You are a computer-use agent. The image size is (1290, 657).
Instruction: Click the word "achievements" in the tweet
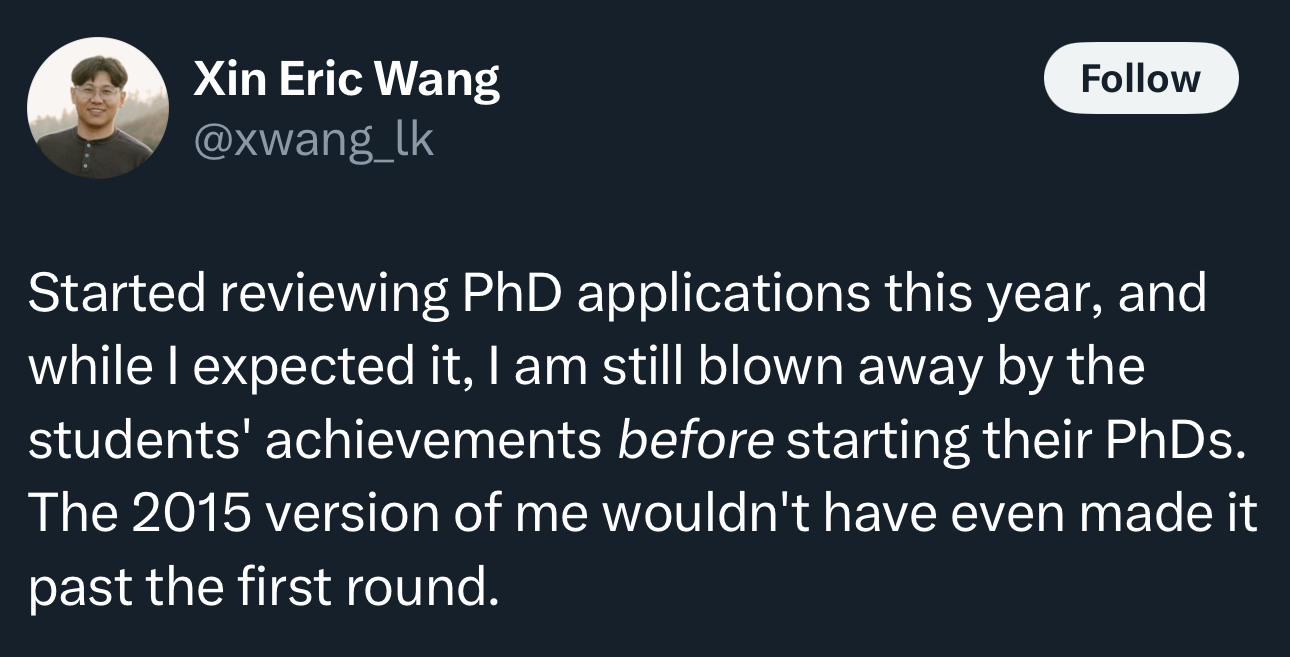point(432,441)
